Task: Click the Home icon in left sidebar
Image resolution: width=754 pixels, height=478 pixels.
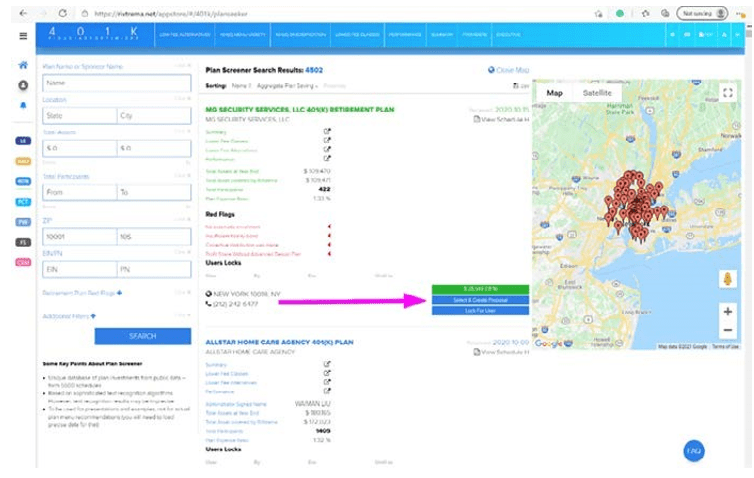Action: coord(22,66)
